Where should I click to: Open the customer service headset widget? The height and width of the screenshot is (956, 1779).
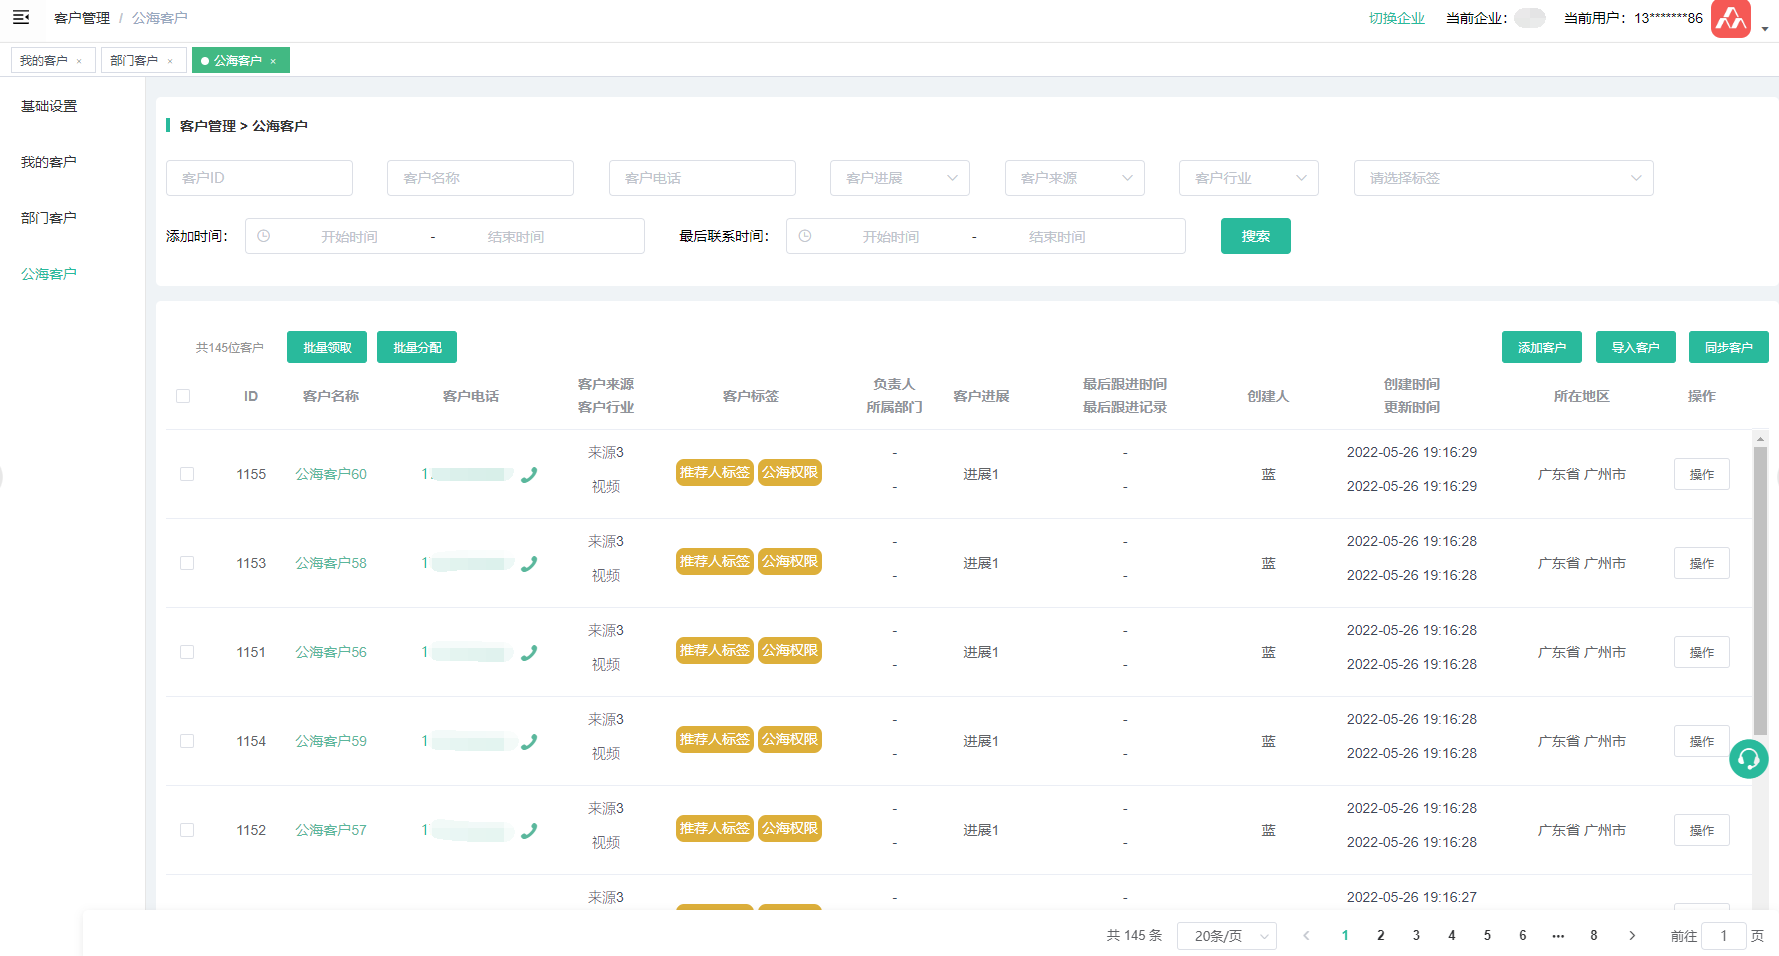(1748, 760)
